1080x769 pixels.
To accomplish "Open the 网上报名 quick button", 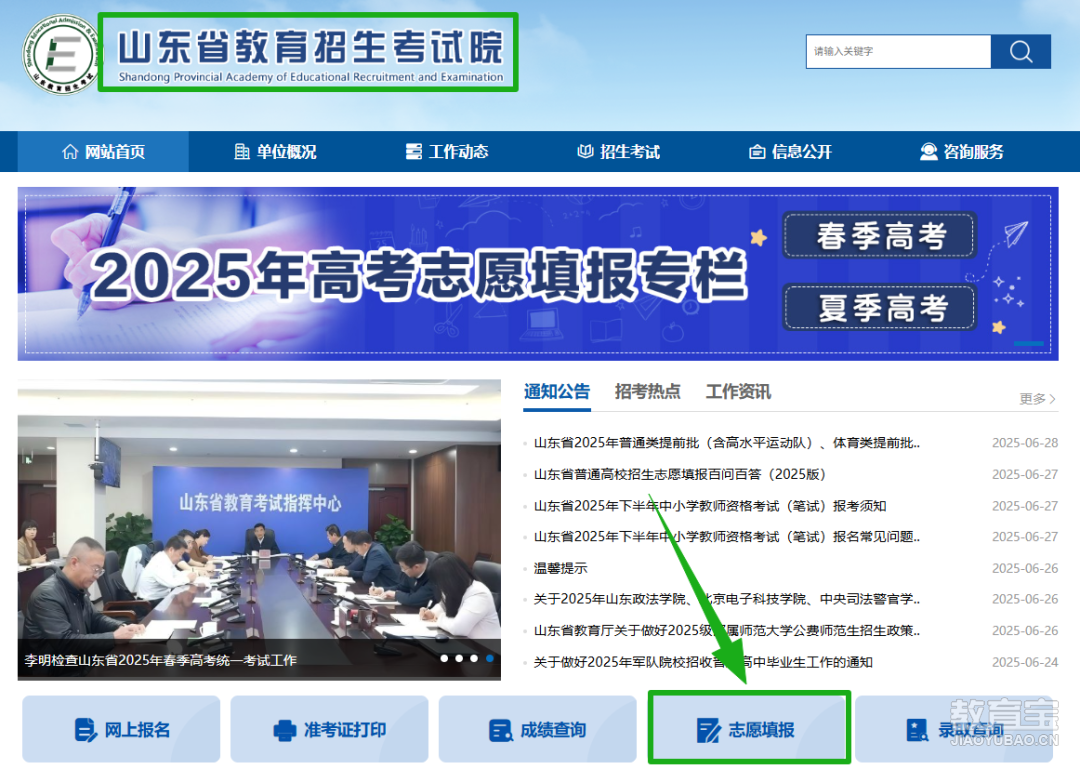I will [121, 730].
